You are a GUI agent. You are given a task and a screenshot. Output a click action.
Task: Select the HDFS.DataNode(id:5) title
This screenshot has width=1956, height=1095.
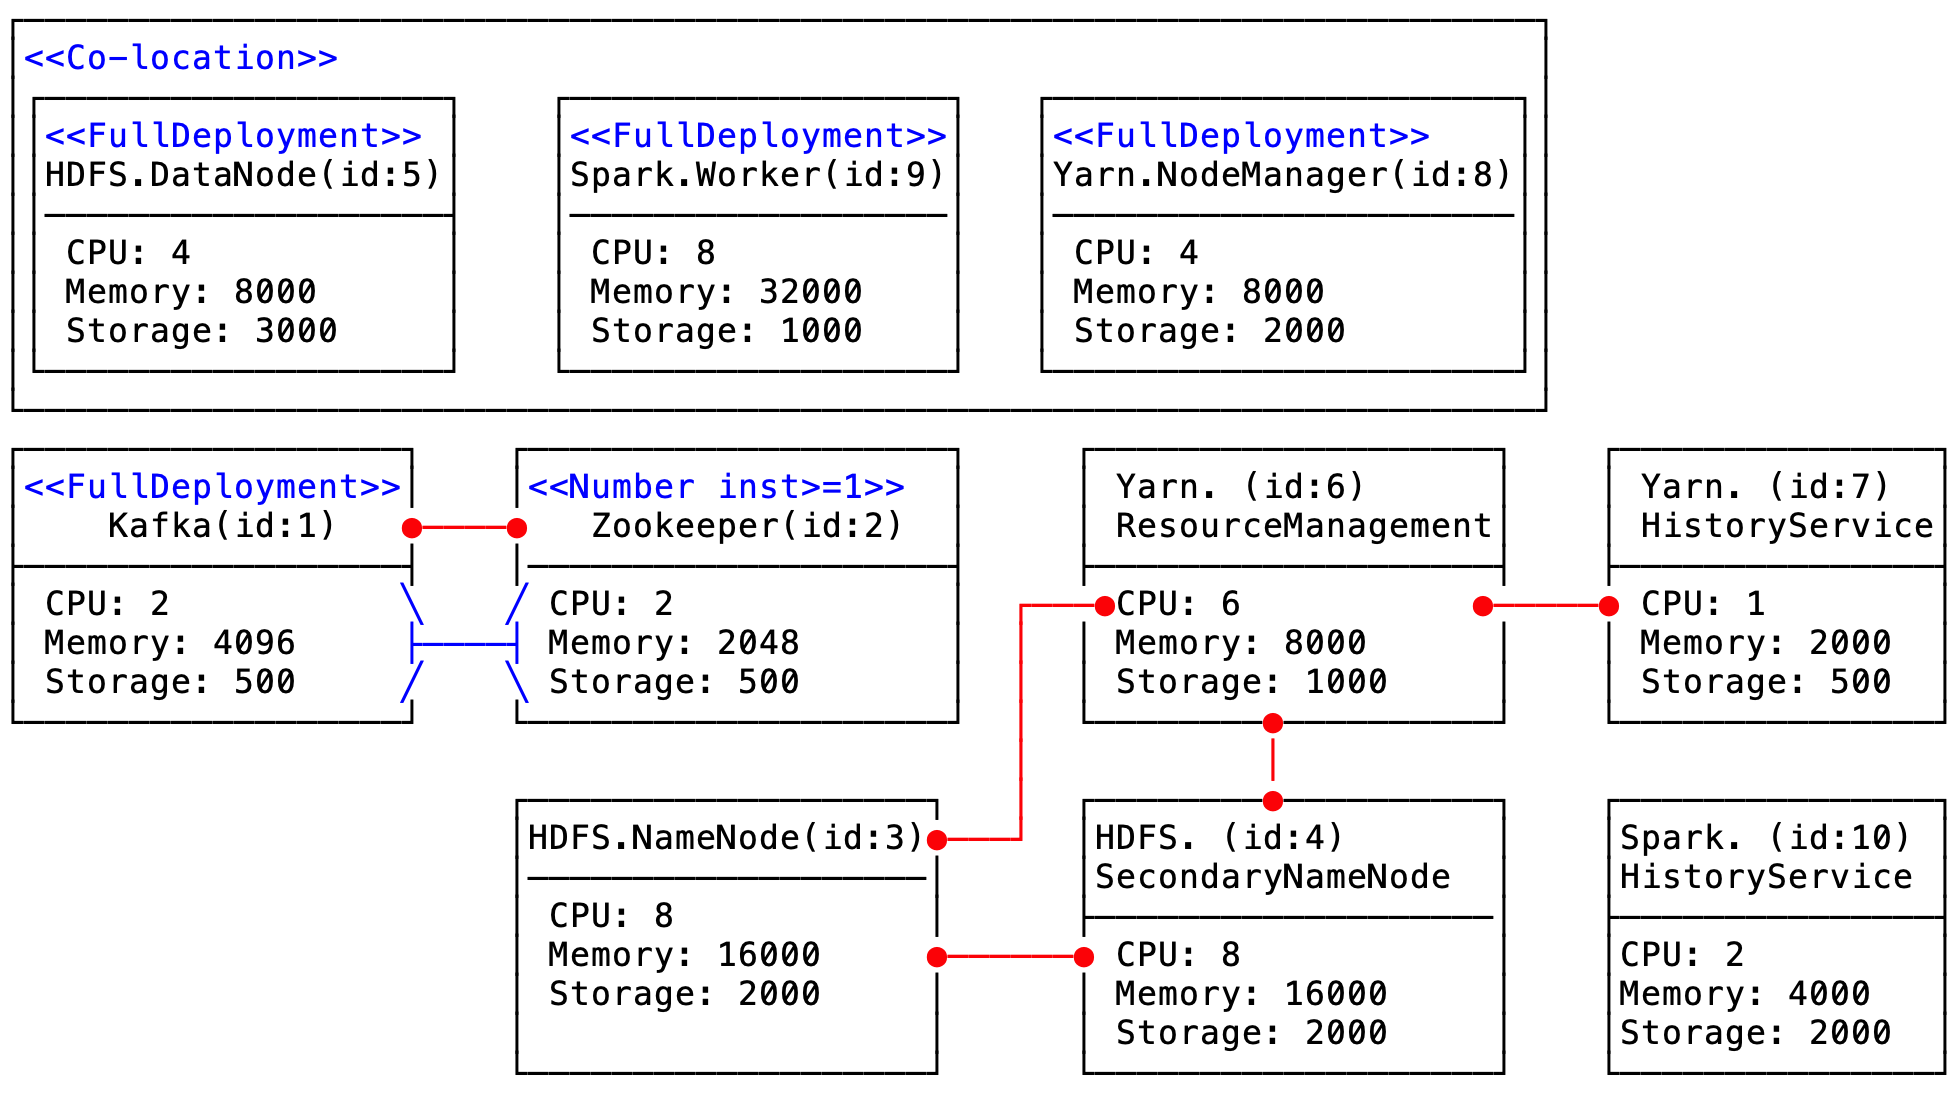tap(243, 175)
